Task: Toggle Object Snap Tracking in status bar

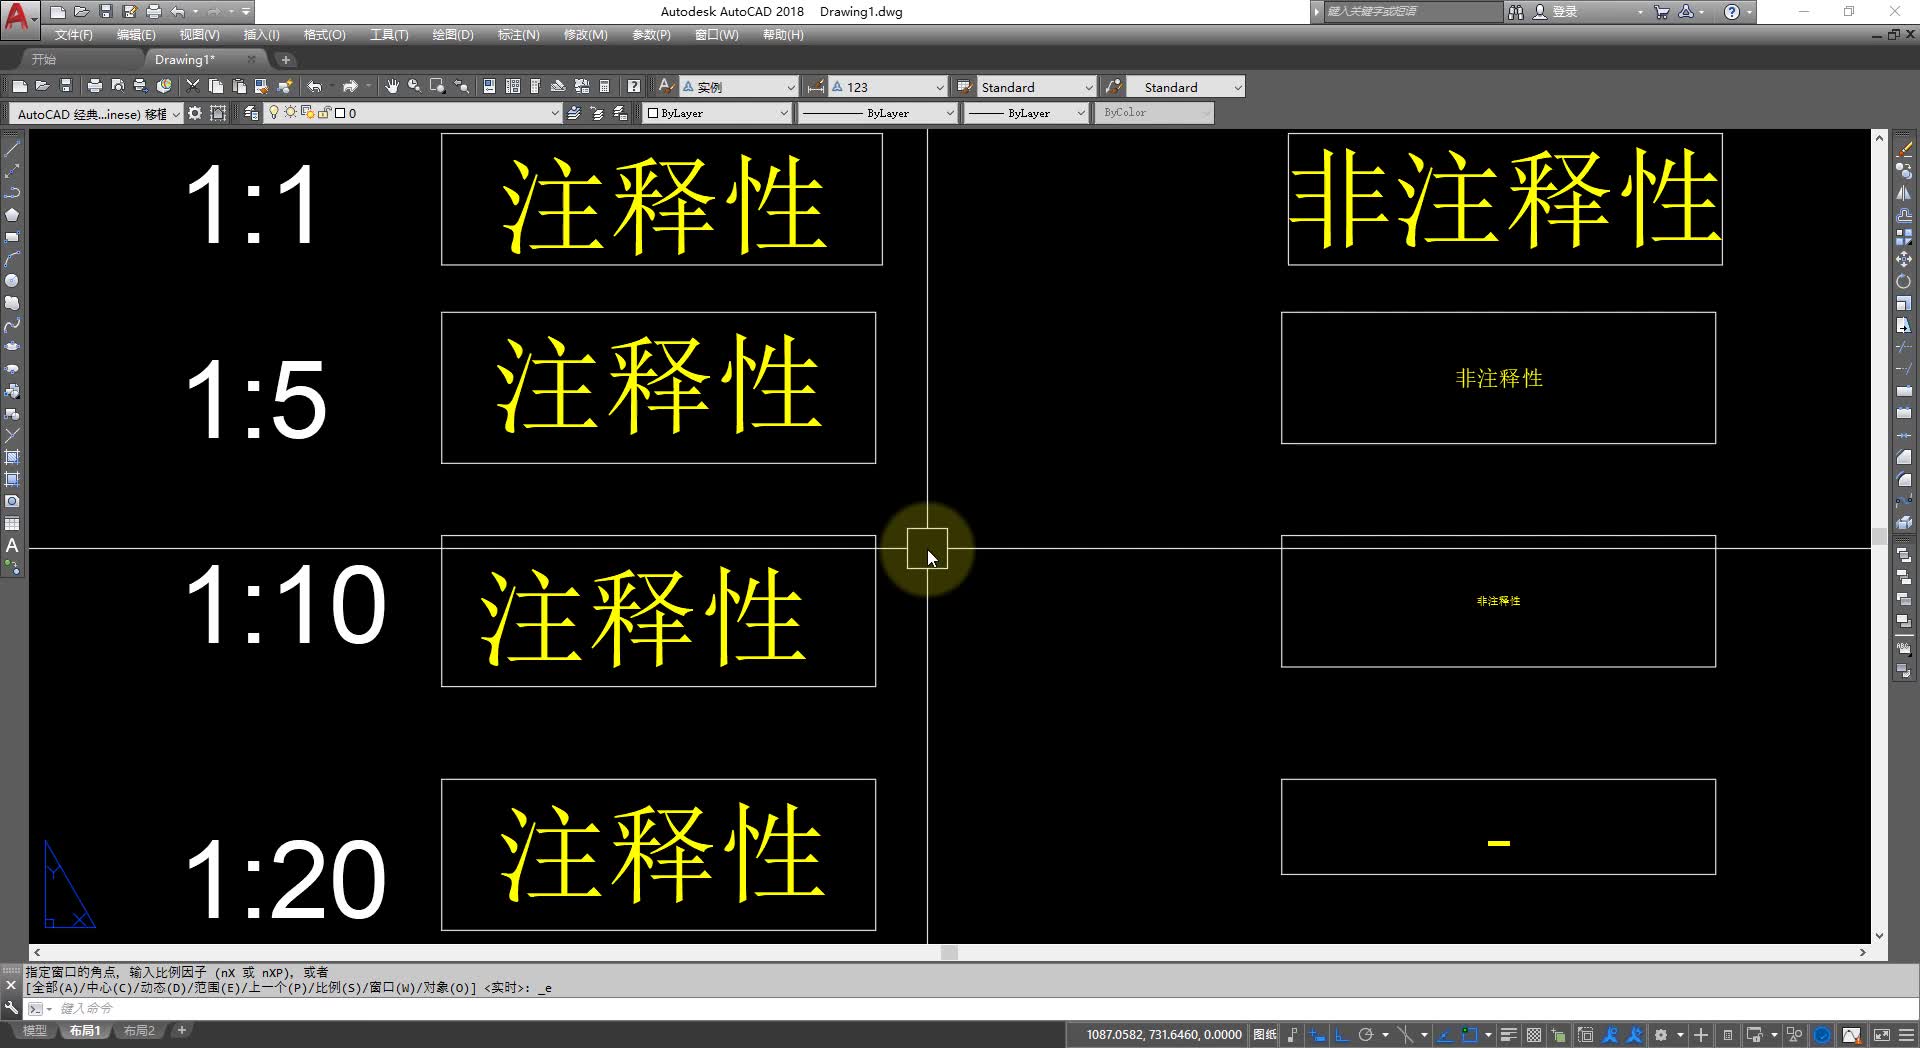Action: (x=1445, y=1034)
